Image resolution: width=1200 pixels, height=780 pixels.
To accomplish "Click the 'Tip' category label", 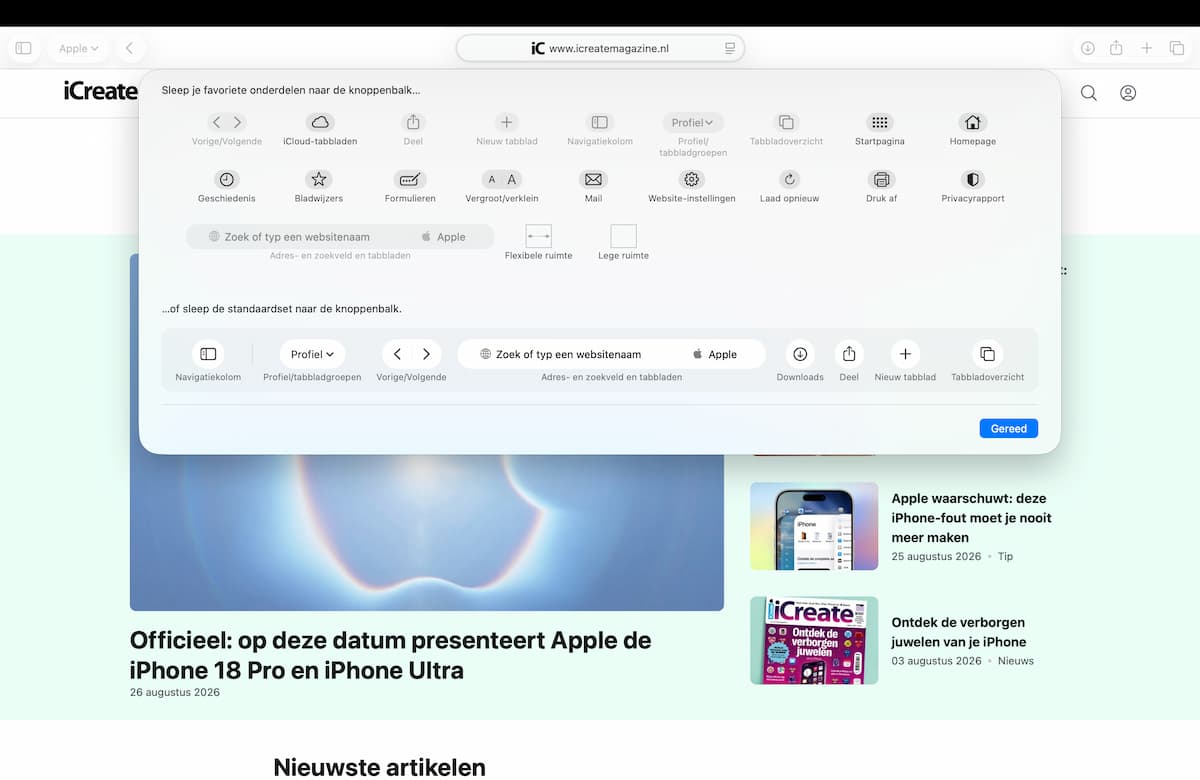I will pos(1005,556).
